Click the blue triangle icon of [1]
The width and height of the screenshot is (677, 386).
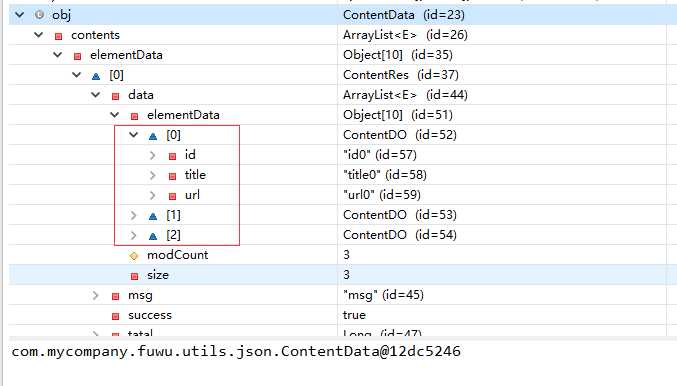153,216
